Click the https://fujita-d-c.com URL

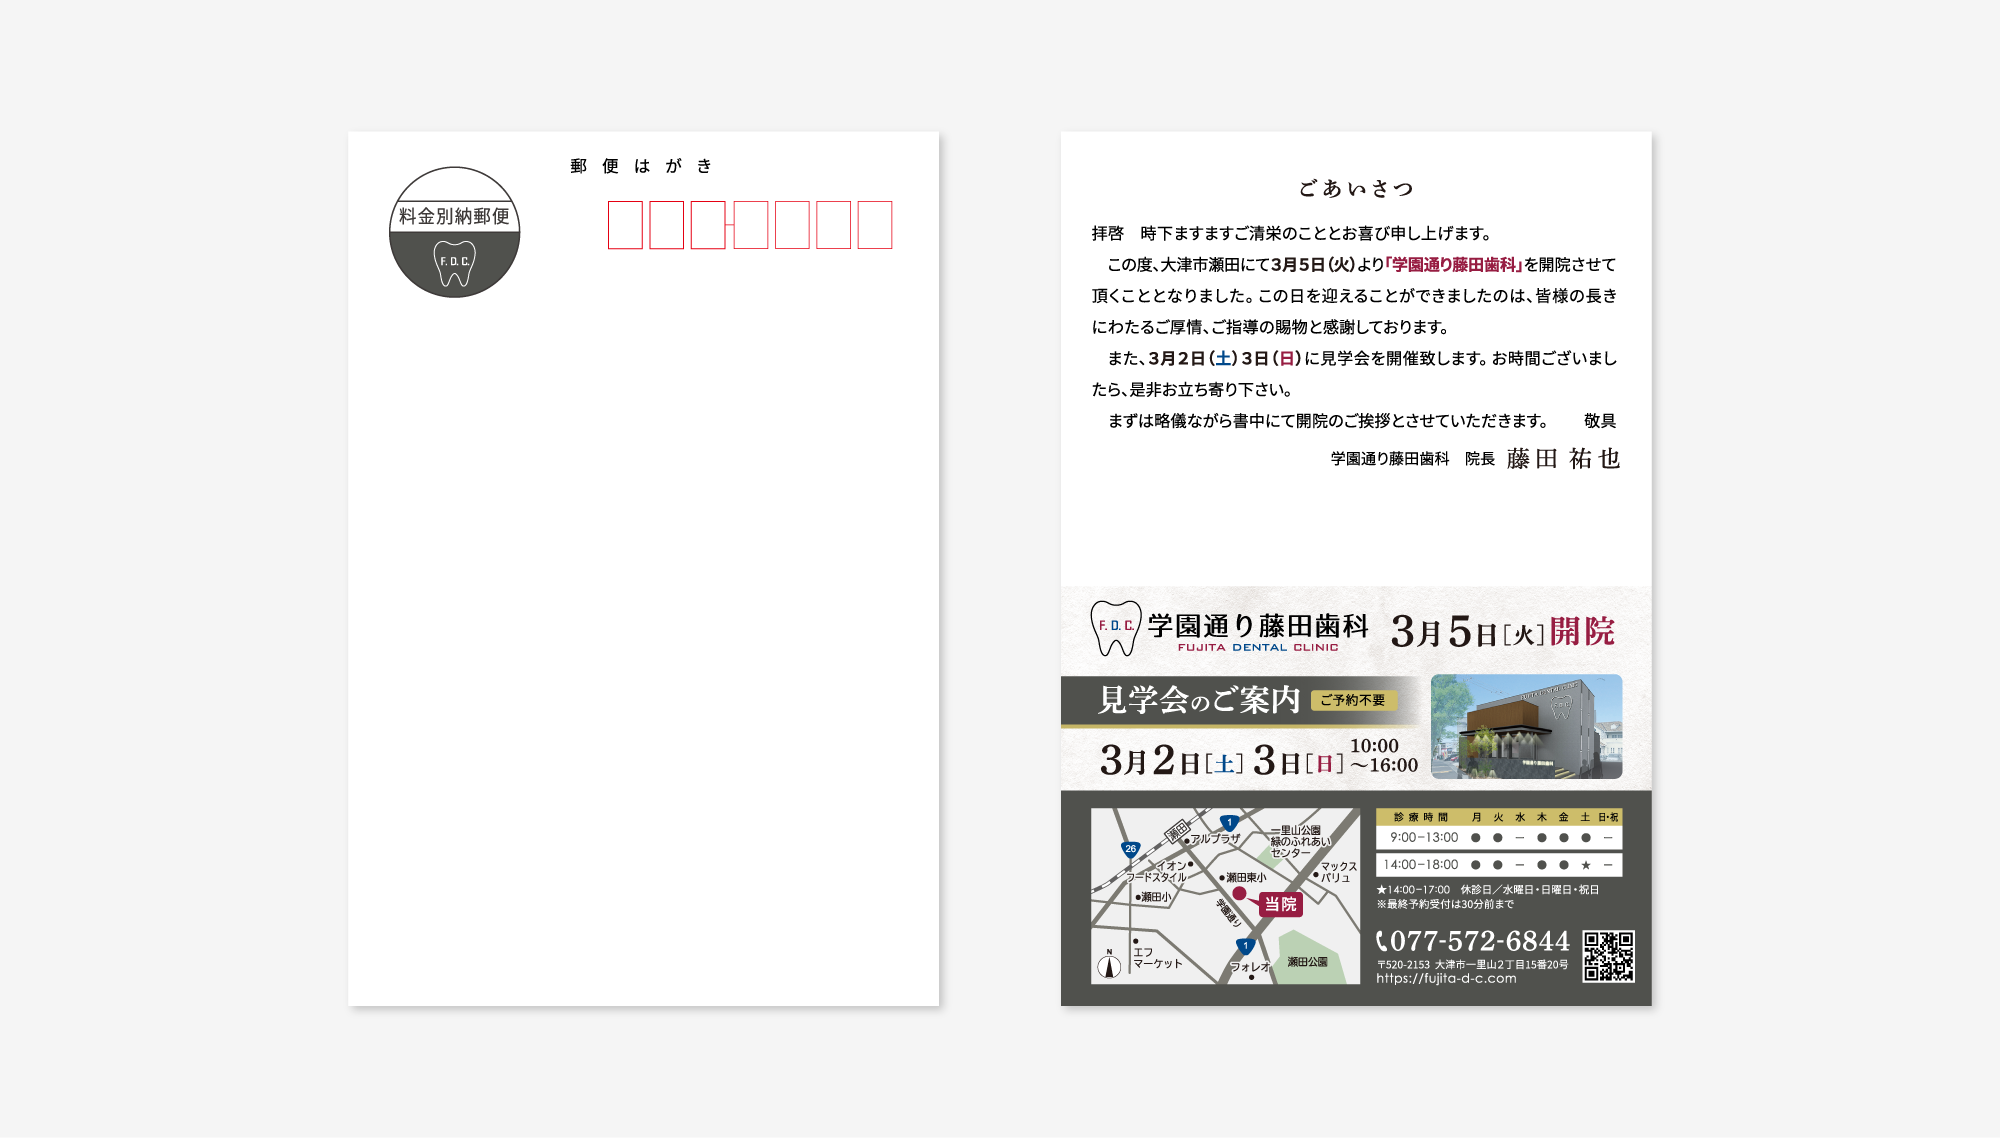tap(1446, 979)
